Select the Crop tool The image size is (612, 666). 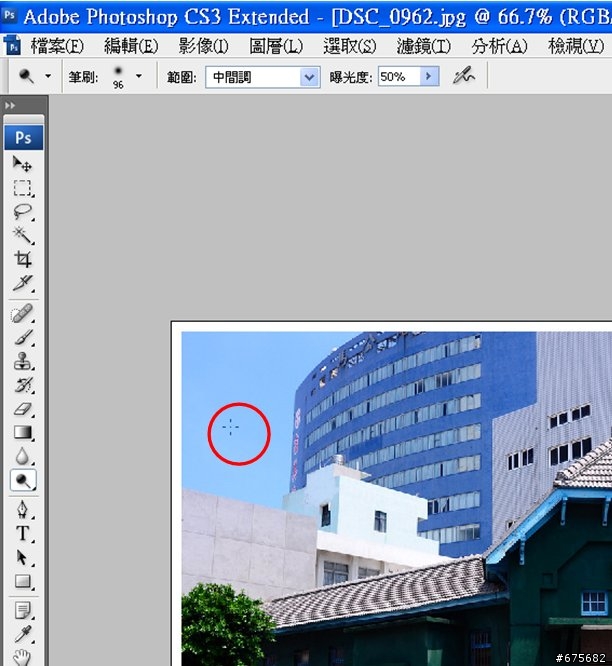[22, 259]
